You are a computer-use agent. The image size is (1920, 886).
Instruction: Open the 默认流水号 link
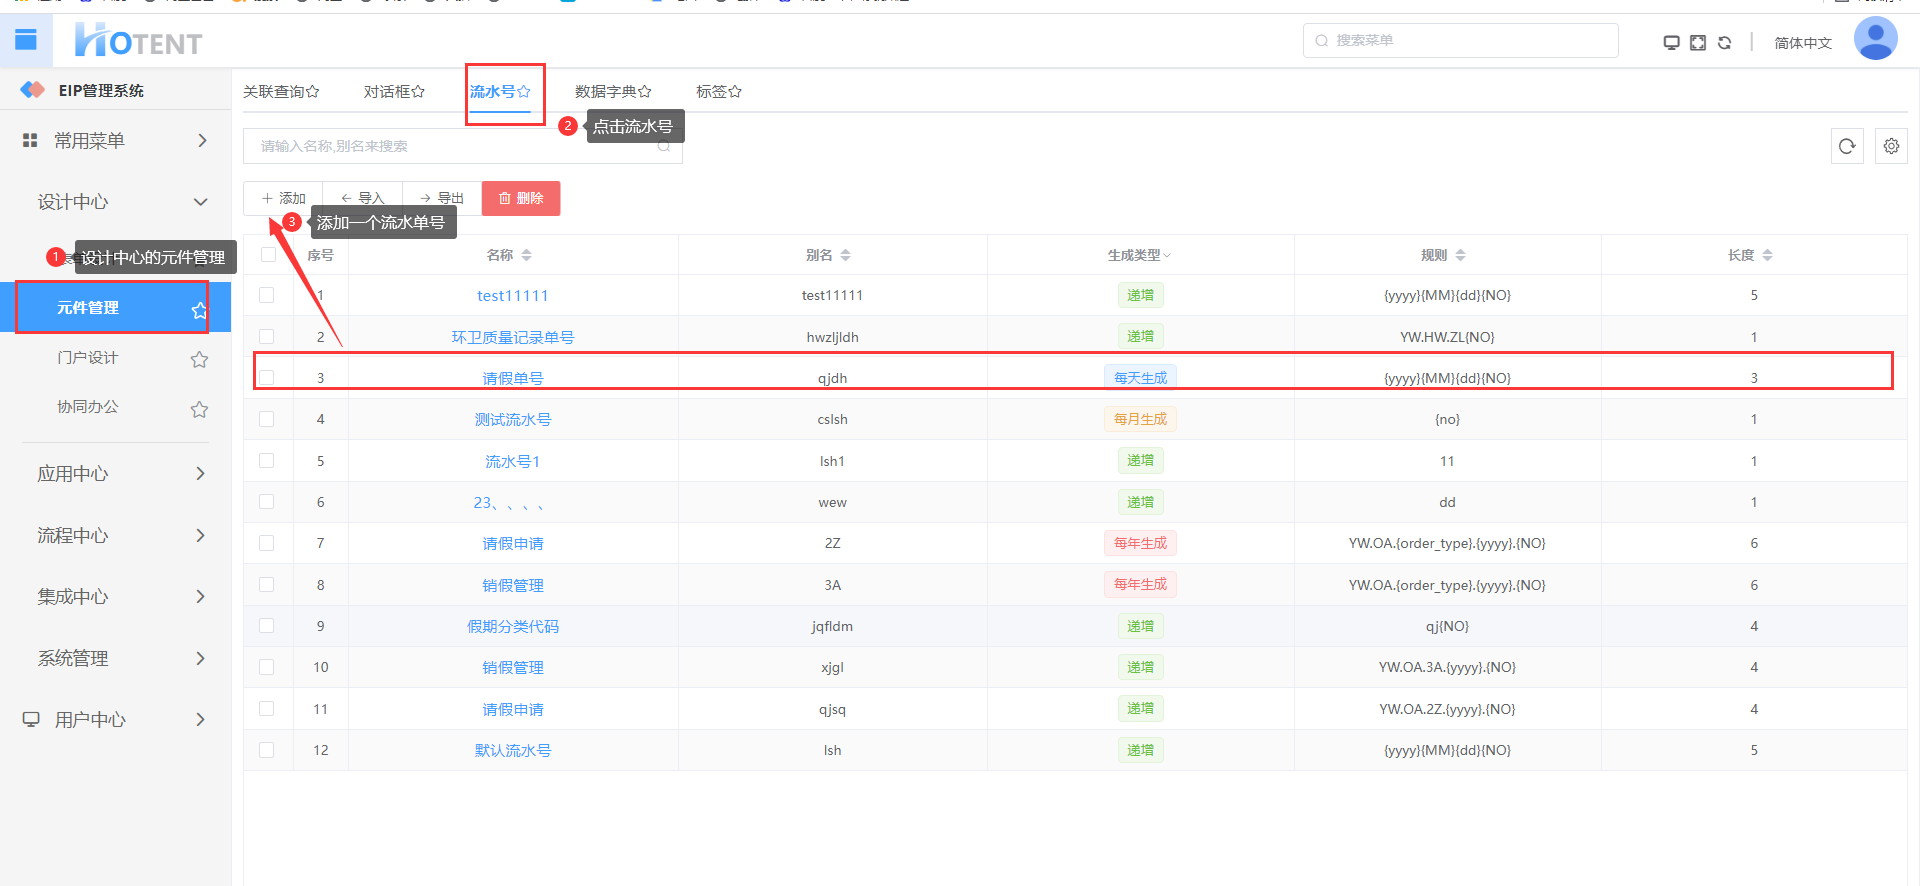[512, 751]
